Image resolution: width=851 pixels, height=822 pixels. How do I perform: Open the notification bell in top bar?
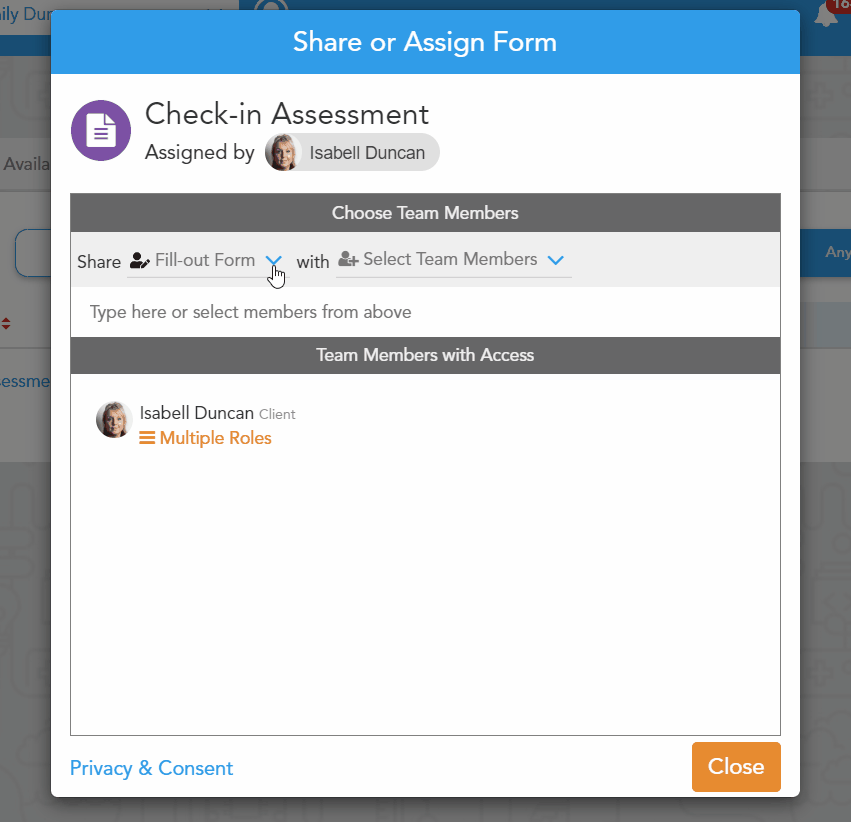pyautogui.click(x=826, y=16)
